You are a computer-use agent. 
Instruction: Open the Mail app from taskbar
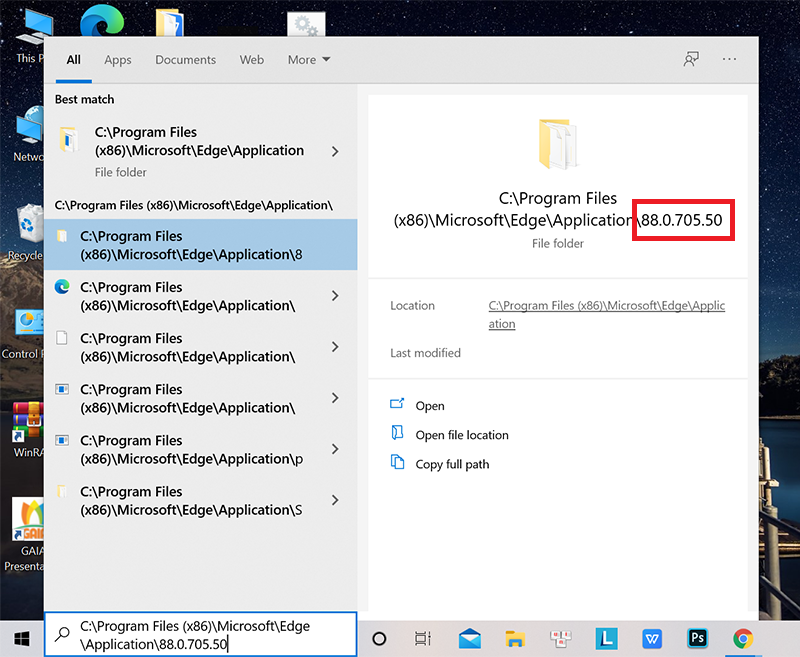point(469,638)
